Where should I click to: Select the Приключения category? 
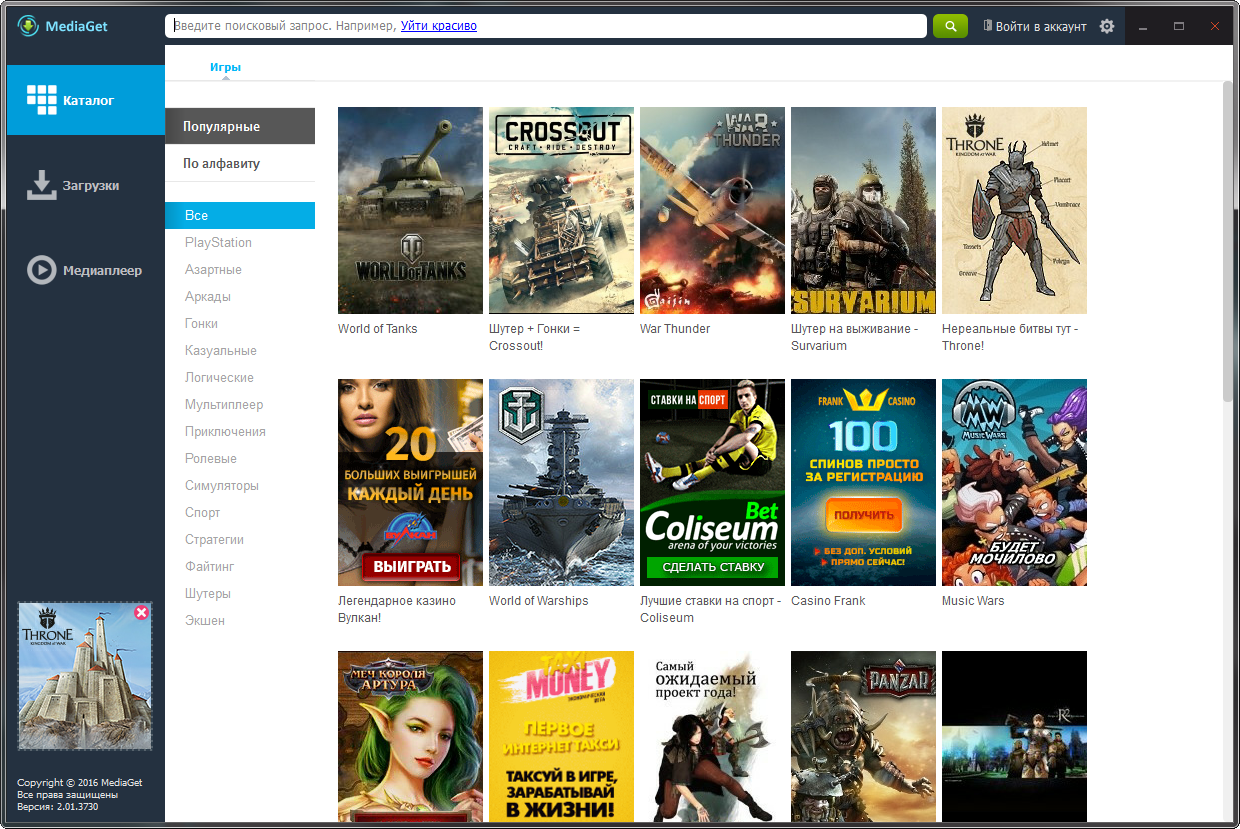225,432
